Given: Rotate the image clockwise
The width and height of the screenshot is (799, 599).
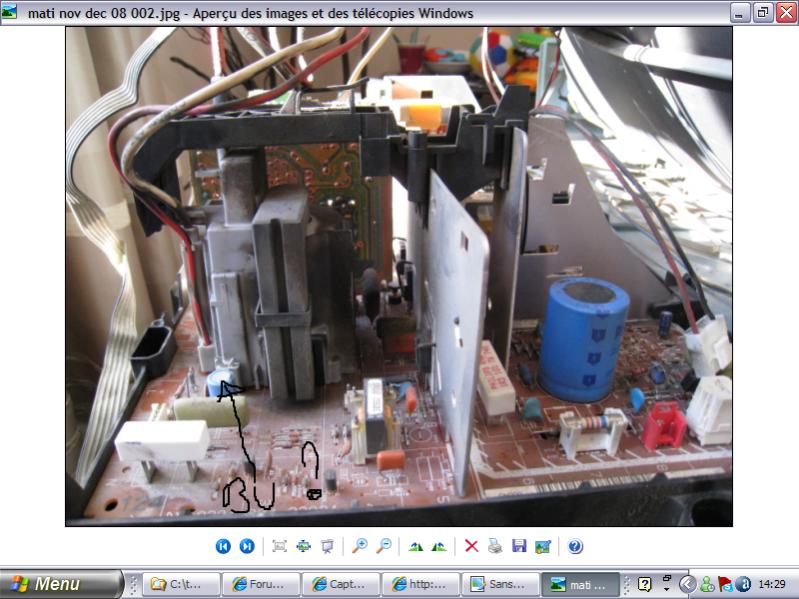Looking at the screenshot, I should [x=416, y=547].
